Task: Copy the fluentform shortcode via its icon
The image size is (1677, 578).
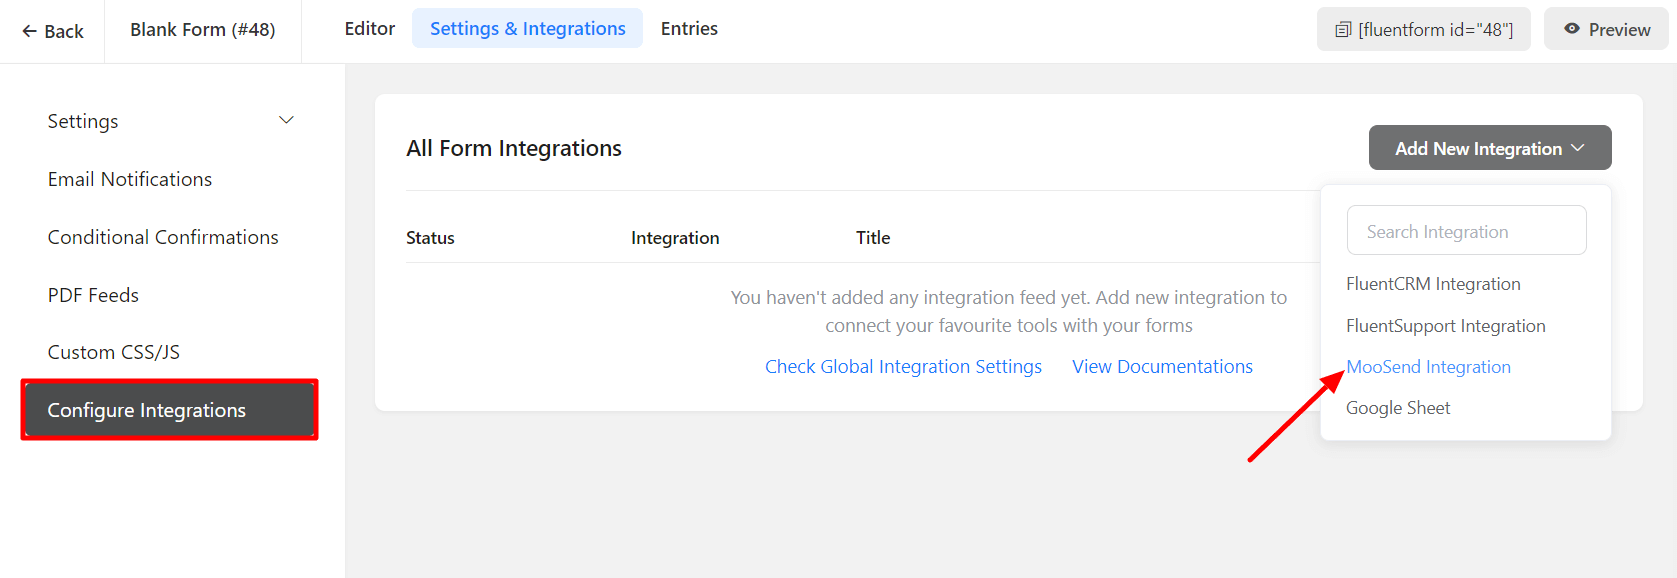Action: [1343, 30]
